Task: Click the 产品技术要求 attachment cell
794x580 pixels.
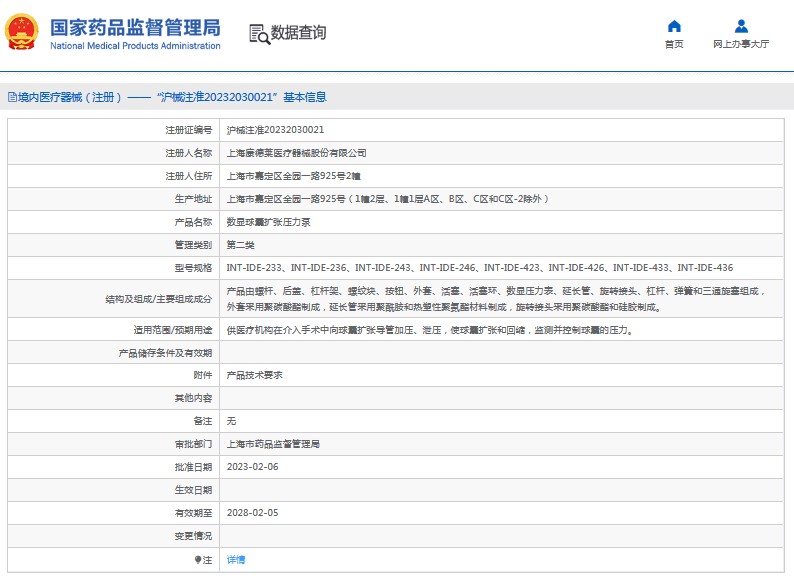Action: point(255,375)
